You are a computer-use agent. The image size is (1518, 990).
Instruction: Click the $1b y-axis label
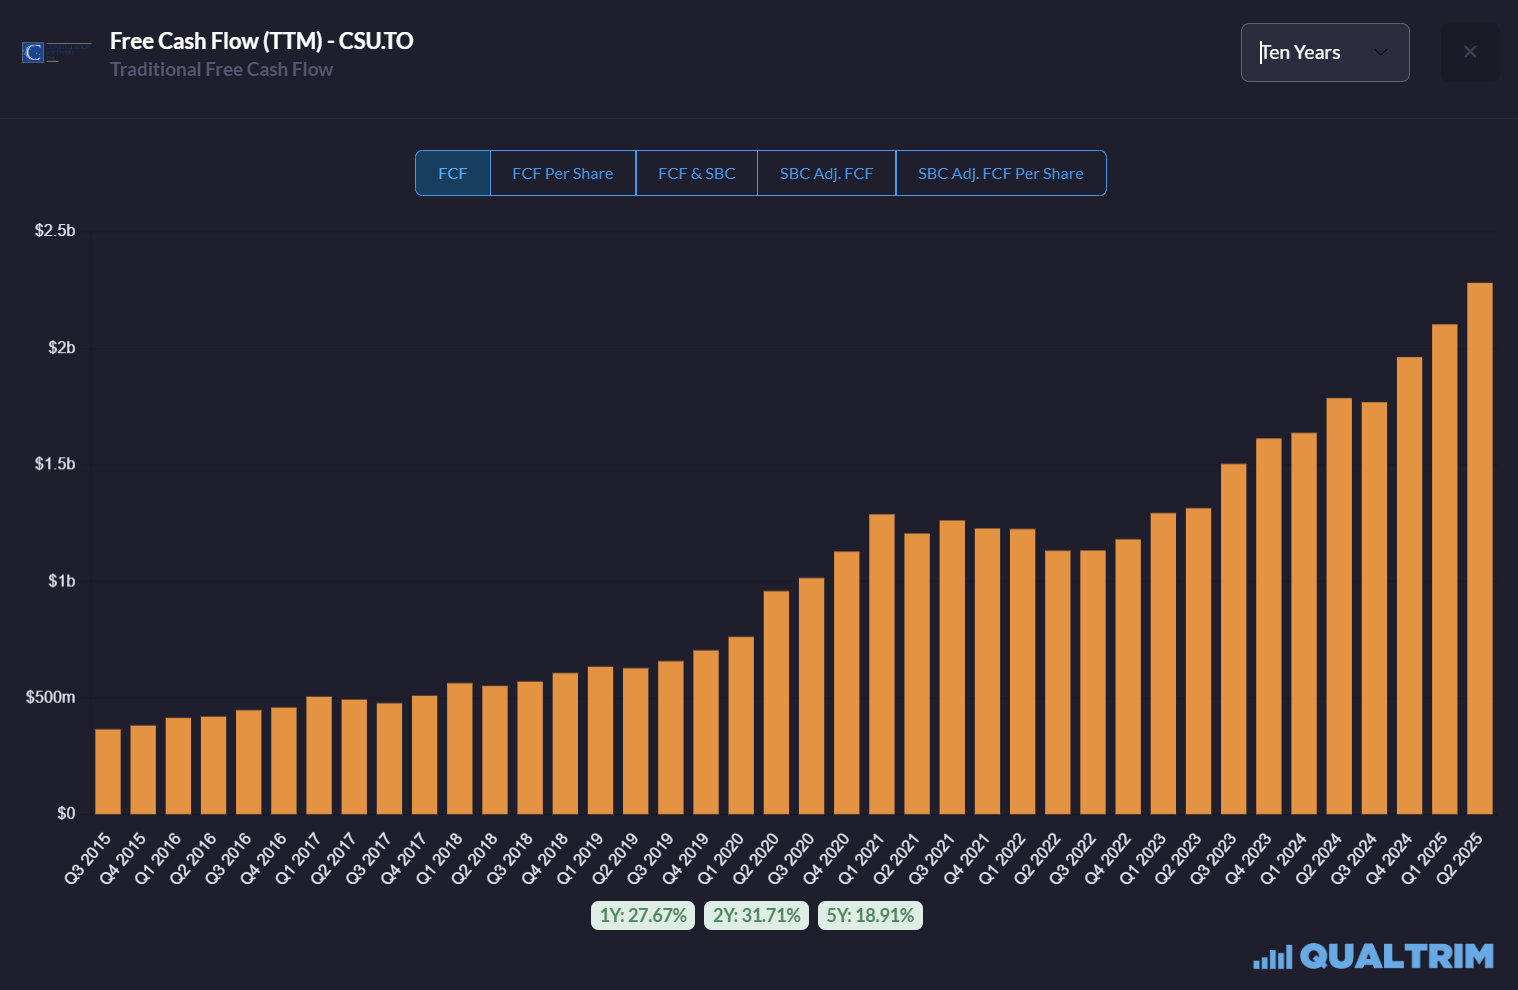62,580
